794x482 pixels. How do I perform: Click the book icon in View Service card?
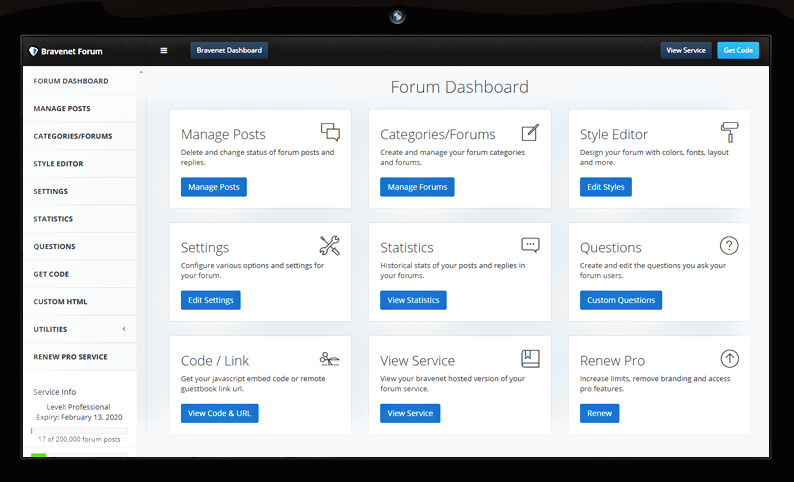click(530, 358)
